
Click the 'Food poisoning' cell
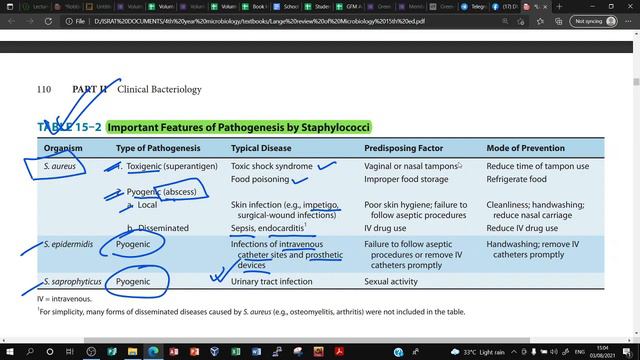point(260,179)
